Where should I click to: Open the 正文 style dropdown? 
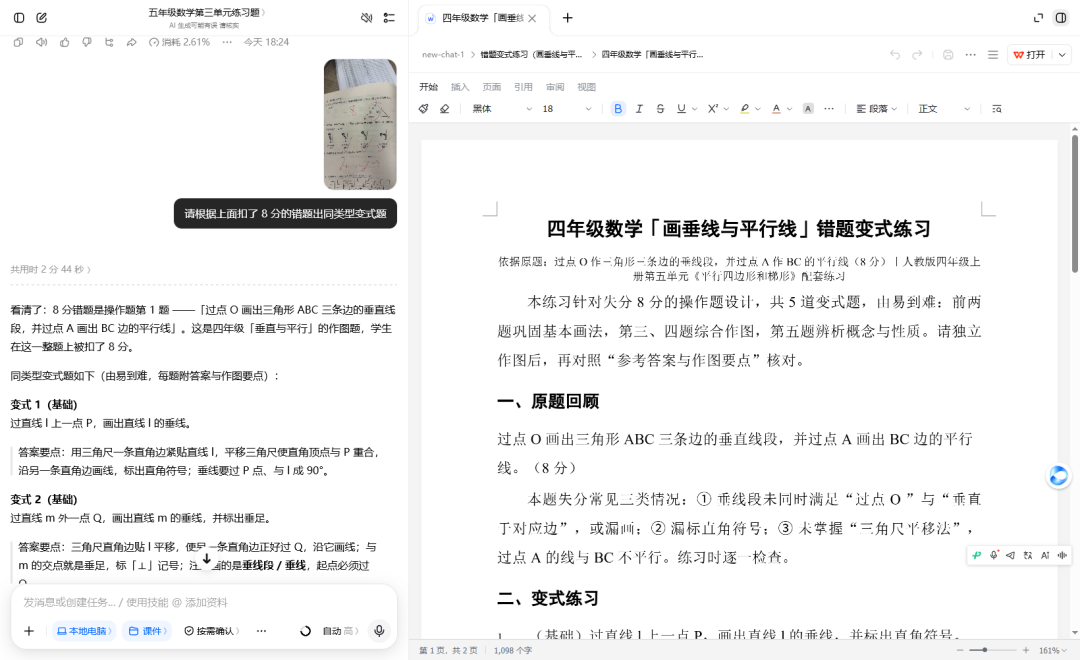point(944,109)
